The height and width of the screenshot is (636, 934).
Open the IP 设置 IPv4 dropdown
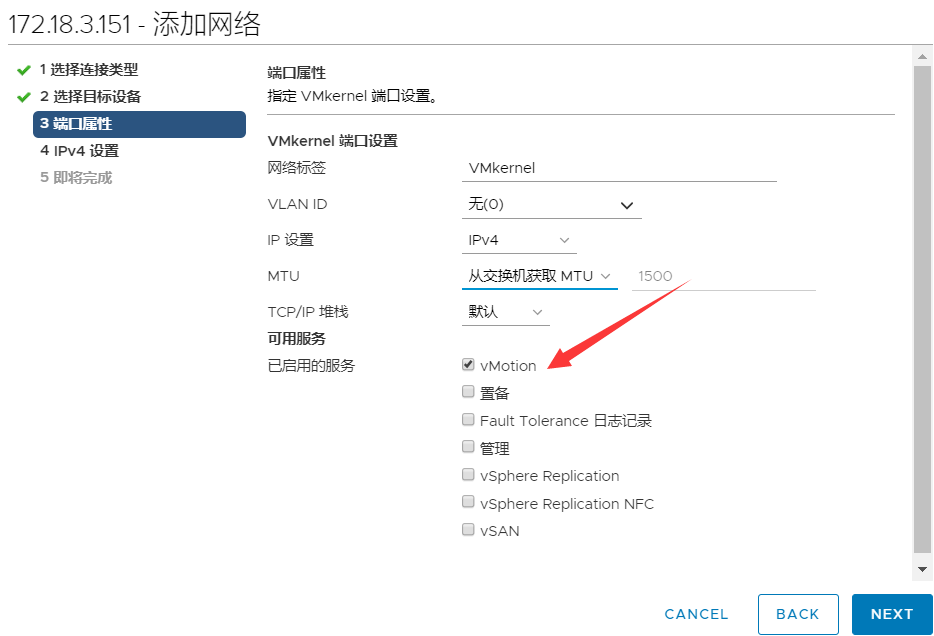tap(519, 241)
